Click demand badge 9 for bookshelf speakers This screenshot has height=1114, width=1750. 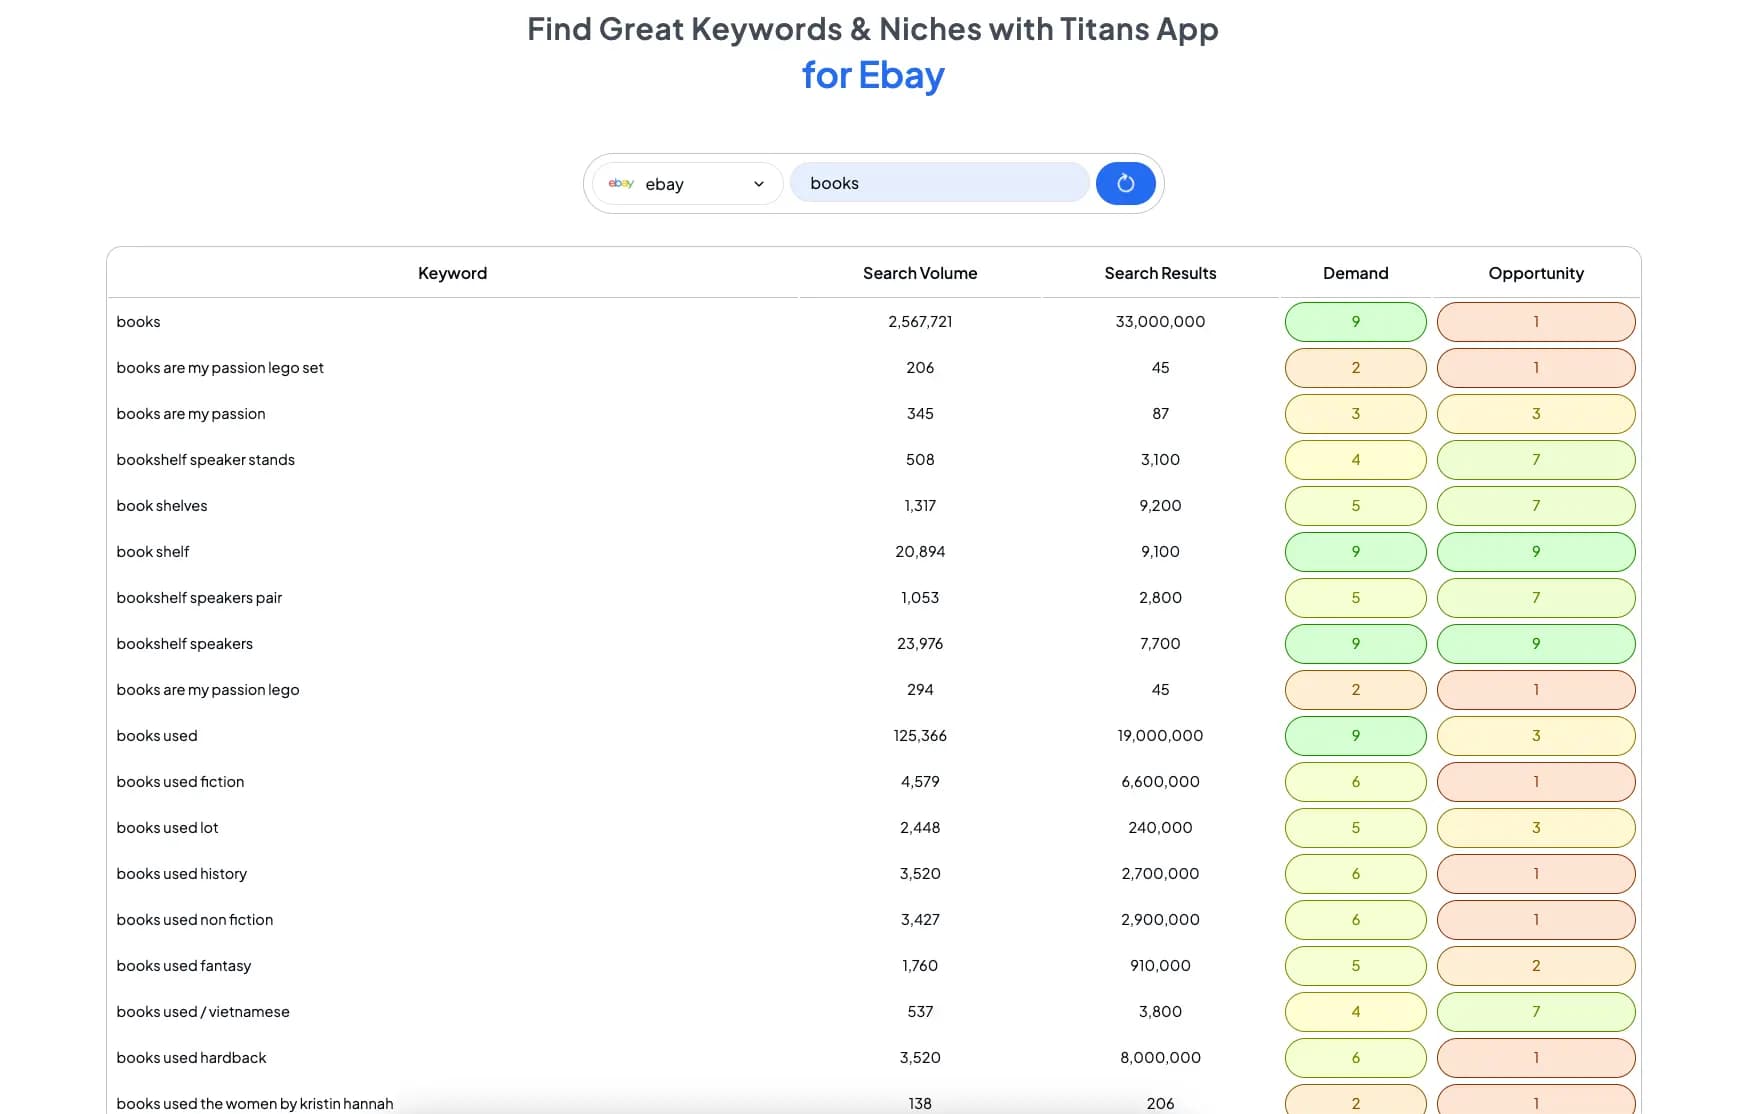(x=1355, y=644)
